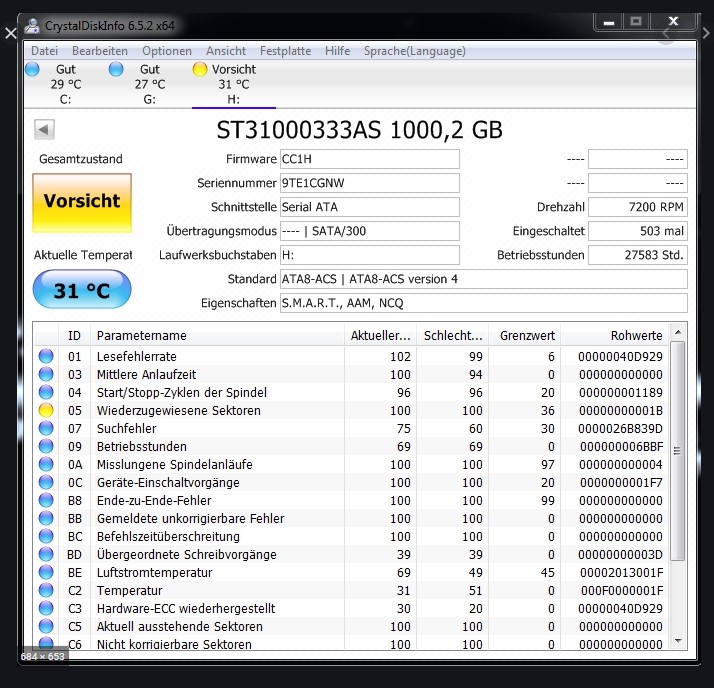
Task: Click the status orb for Gemeldete unkorrigierbare Fehler
Action: point(46,518)
